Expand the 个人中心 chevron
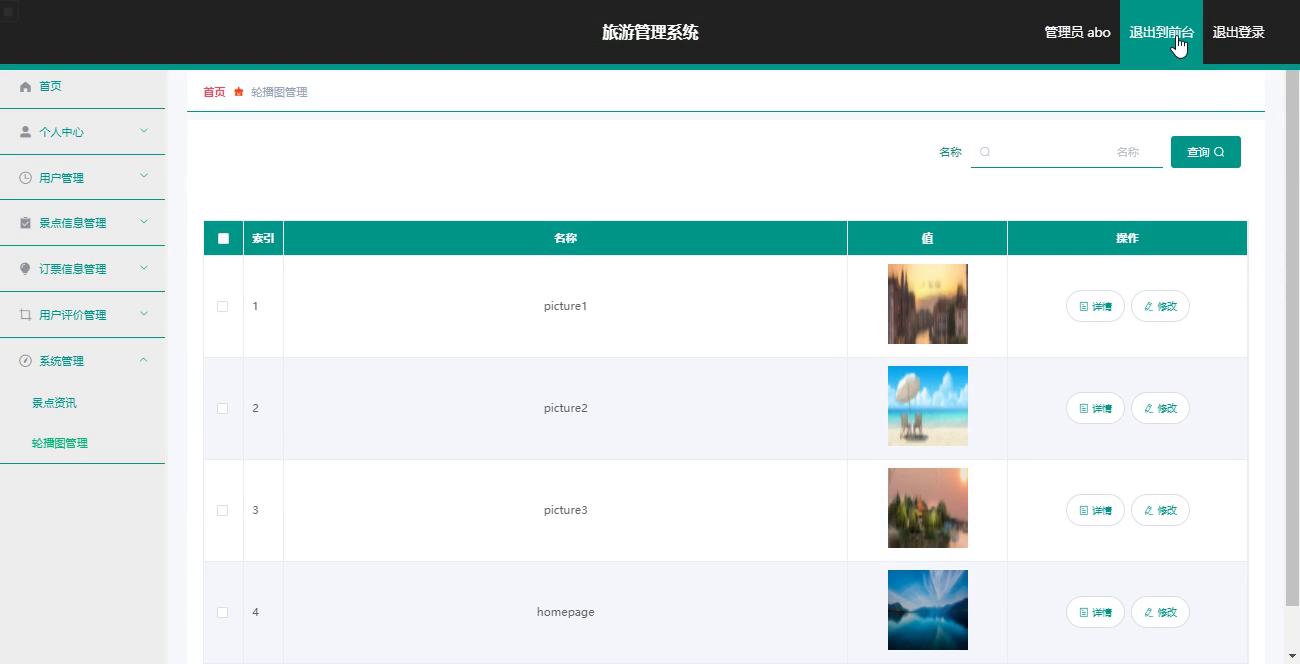Image resolution: width=1300 pixels, height=664 pixels. point(144,131)
